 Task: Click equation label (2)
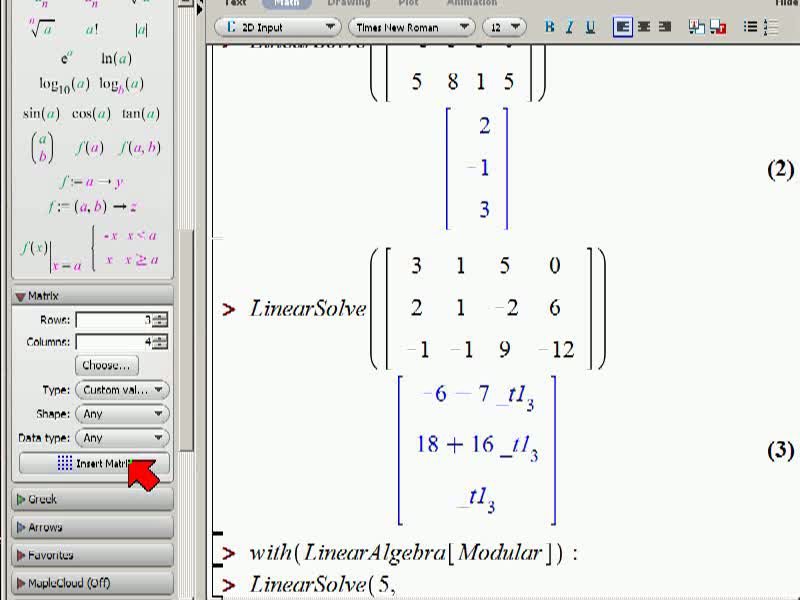781,169
